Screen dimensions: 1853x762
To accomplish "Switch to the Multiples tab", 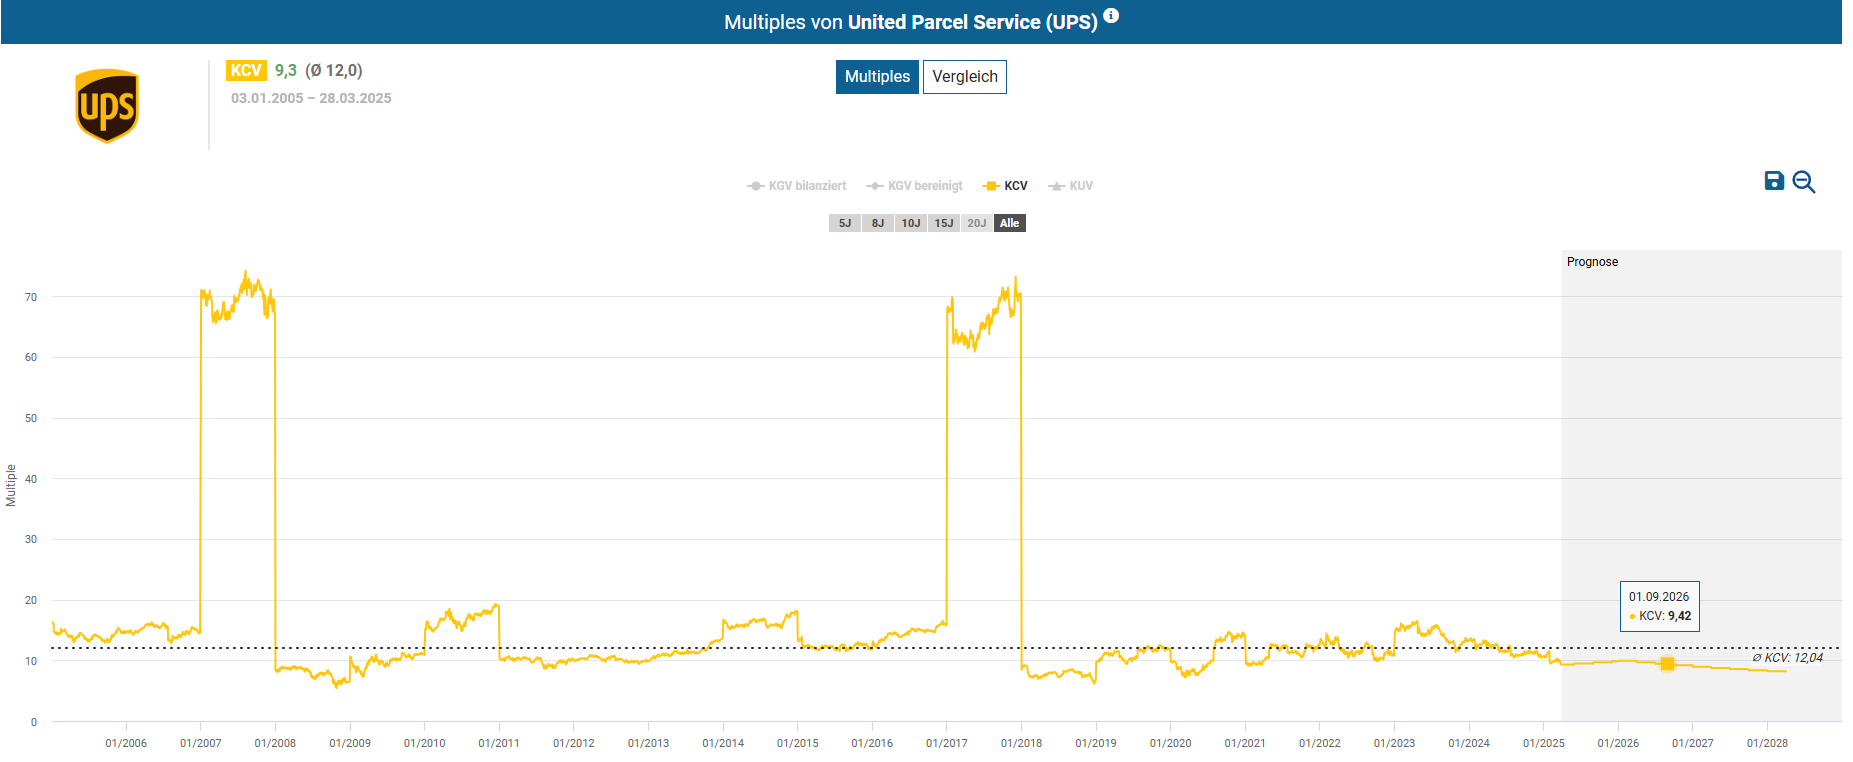I will (x=877, y=77).
